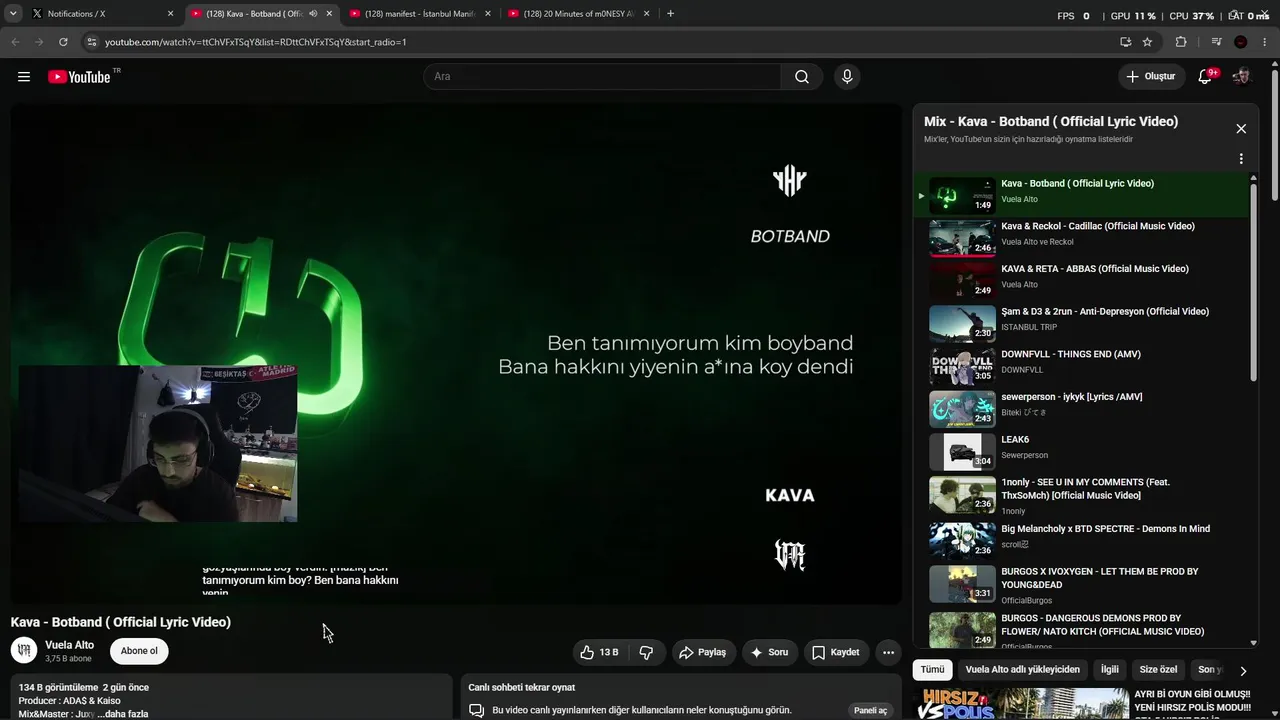Close the Notifications / X tab
Image resolution: width=1280 pixels, height=720 pixels.
[170, 14]
